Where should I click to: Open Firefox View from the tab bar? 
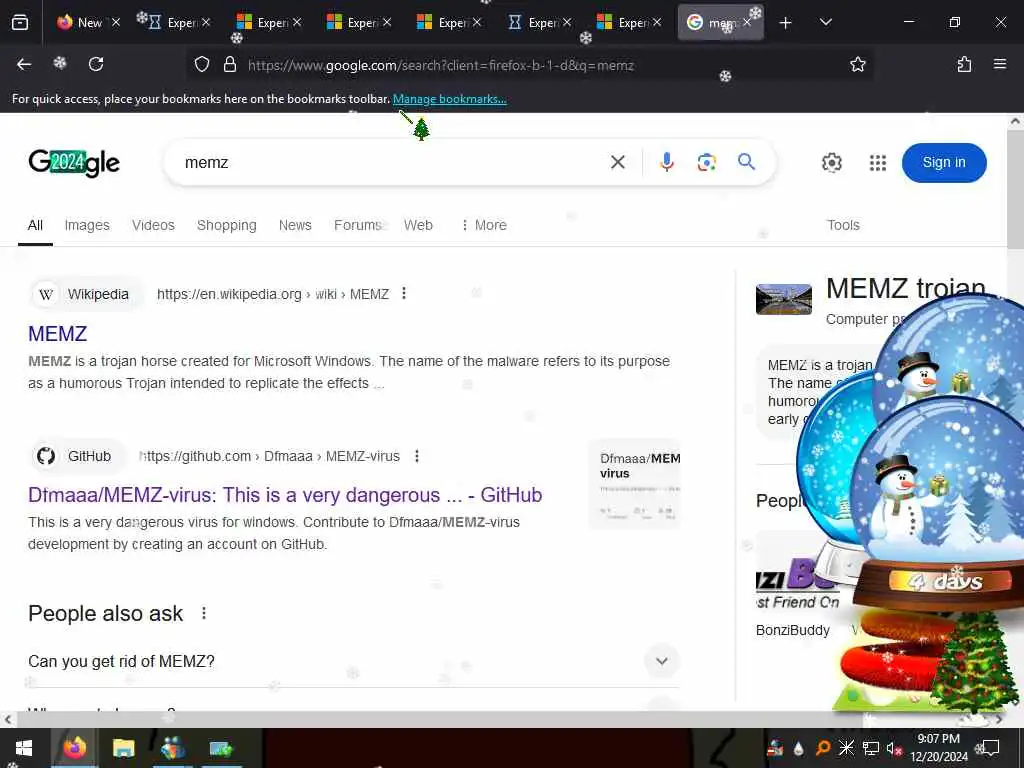click(x=20, y=22)
